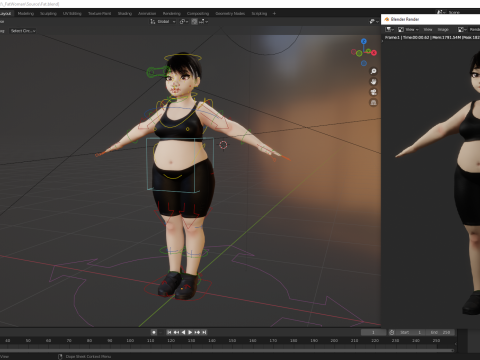480x360 pixels.
Task: Click the bright green negative Y axis gizmo
Action: (x=359, y=53)
